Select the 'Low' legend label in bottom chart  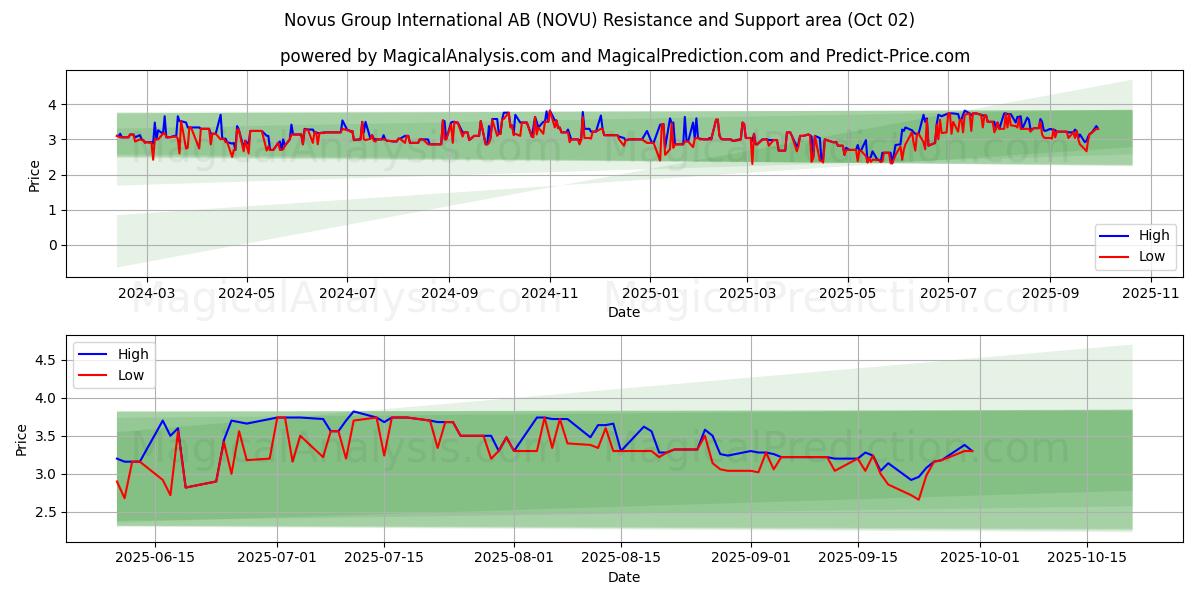tap(131, 375)
